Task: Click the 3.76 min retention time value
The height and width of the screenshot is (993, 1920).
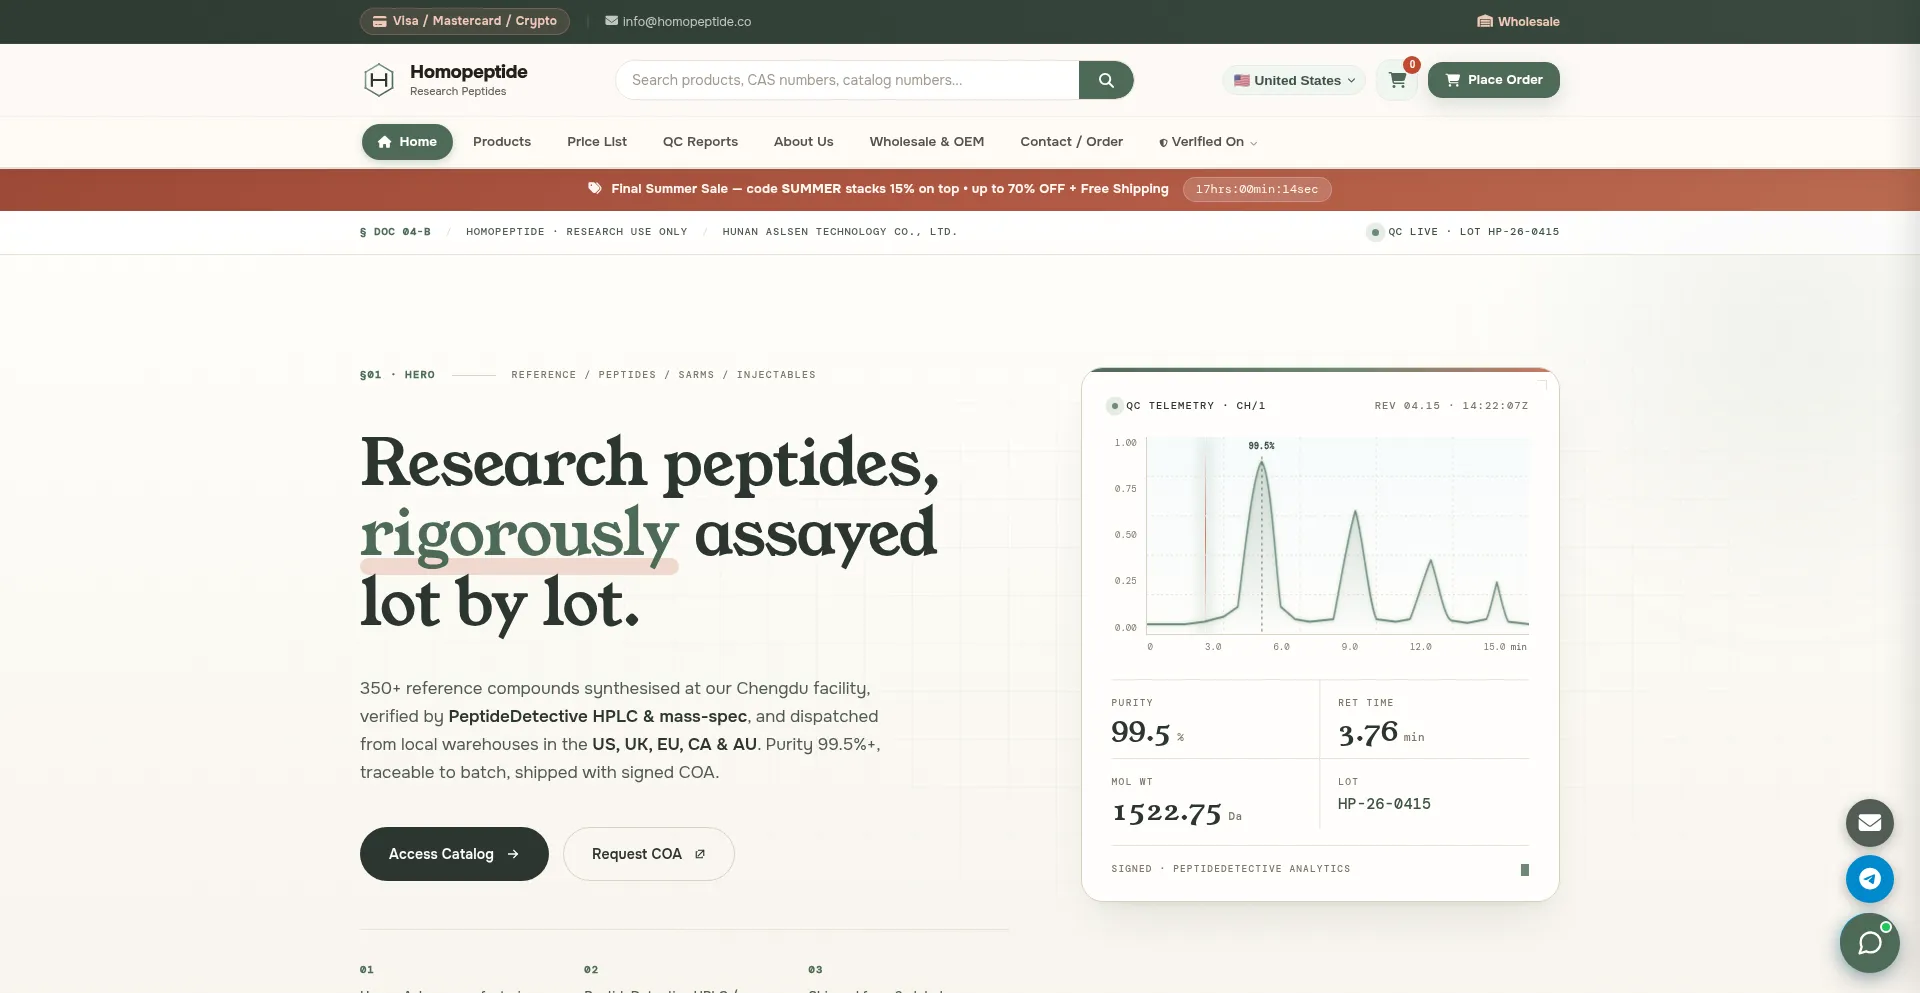Action: (x=1369, y=734)
